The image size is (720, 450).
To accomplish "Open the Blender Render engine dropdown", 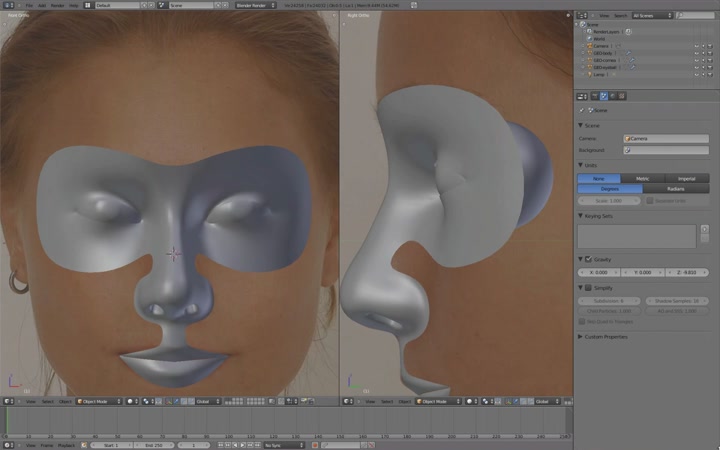I will [256, 5].
